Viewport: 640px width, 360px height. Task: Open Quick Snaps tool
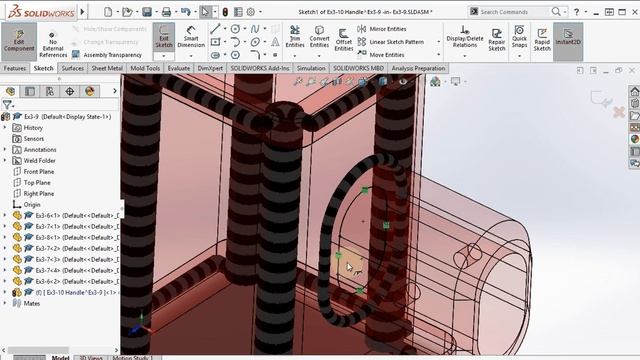pos(519,37)
